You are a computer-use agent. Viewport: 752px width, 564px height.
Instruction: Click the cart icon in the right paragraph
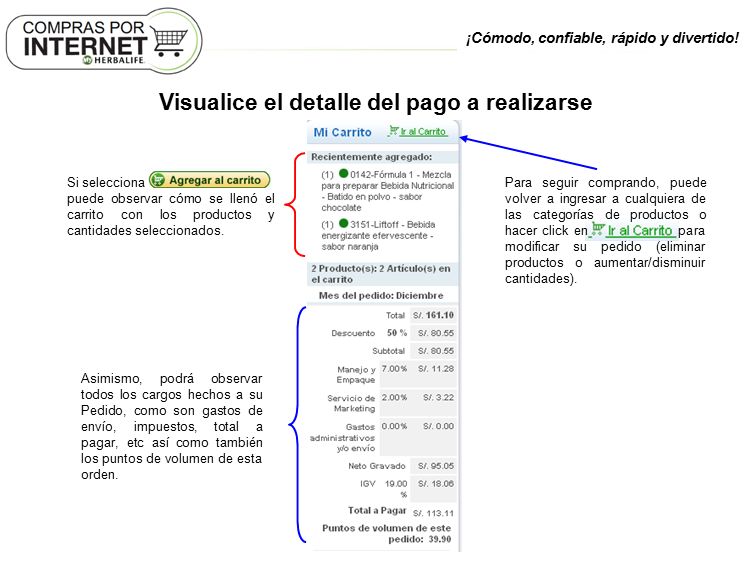[598, 229]
